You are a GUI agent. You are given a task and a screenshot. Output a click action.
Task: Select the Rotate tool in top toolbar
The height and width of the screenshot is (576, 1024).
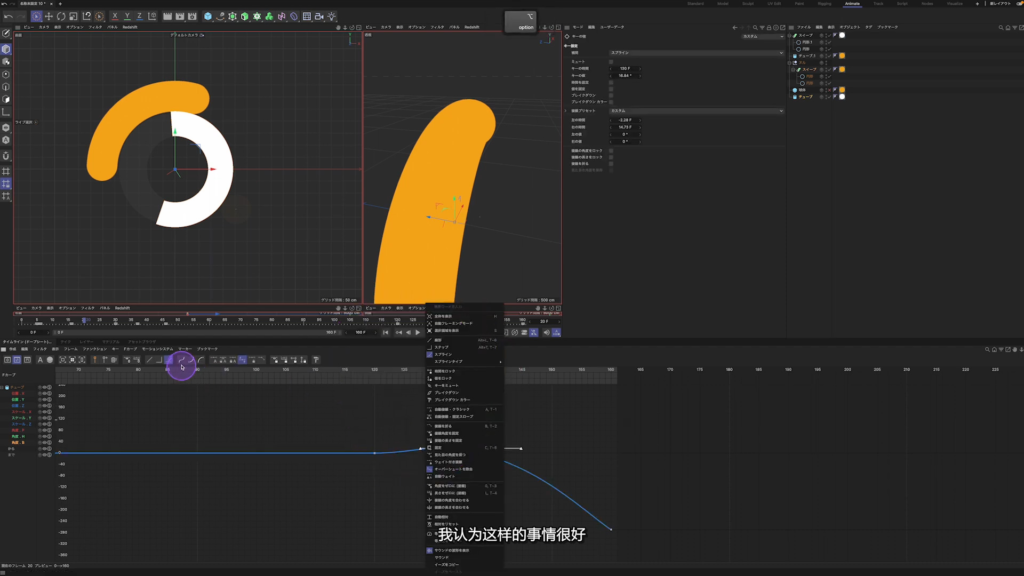pos(61,16)
